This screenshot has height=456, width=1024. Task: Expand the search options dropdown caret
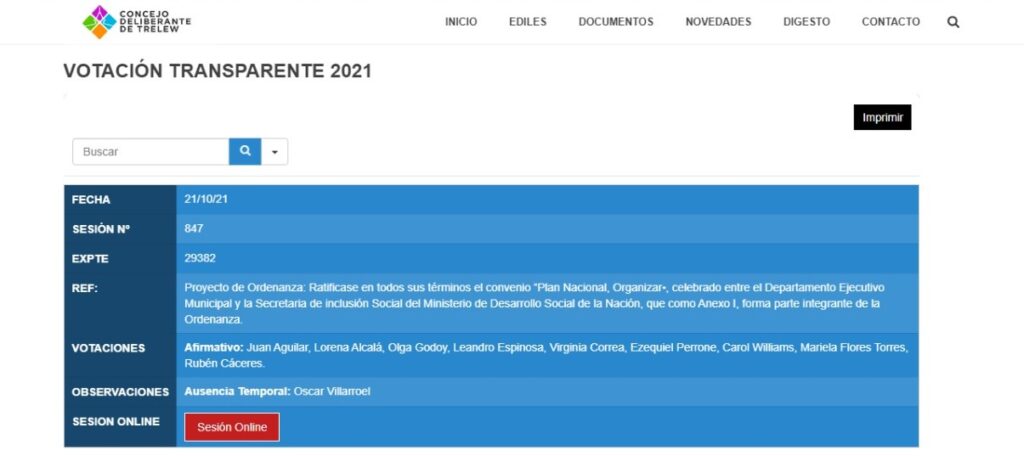point(274,152)
